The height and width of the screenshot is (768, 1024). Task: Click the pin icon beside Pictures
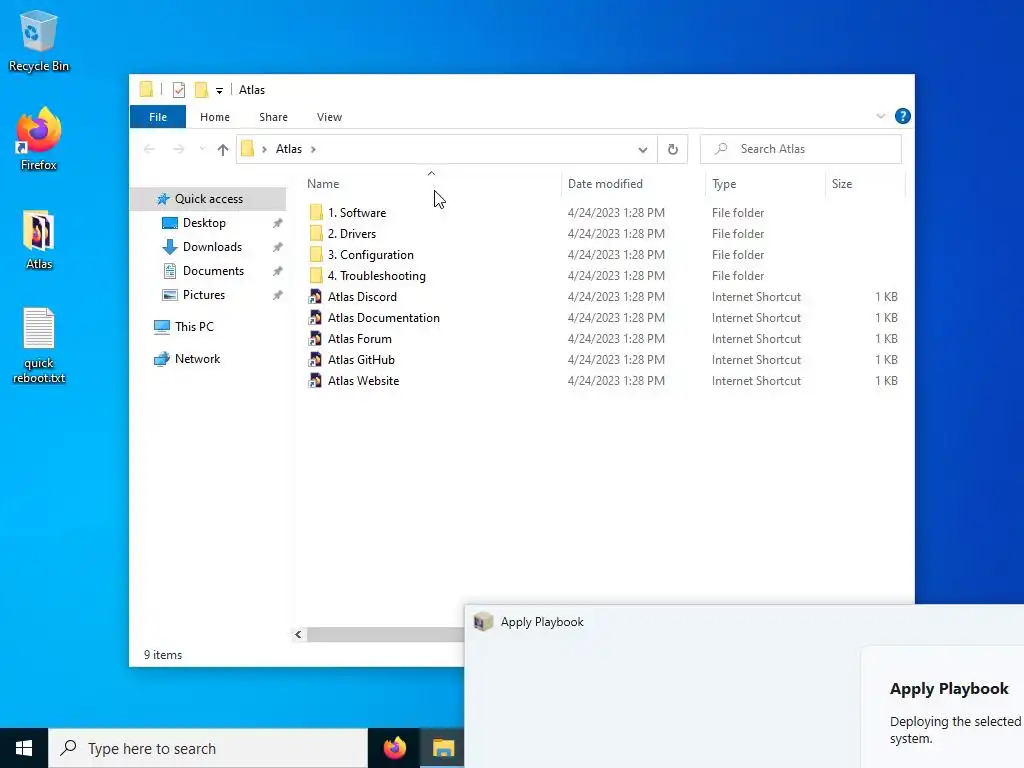point(278,295)
